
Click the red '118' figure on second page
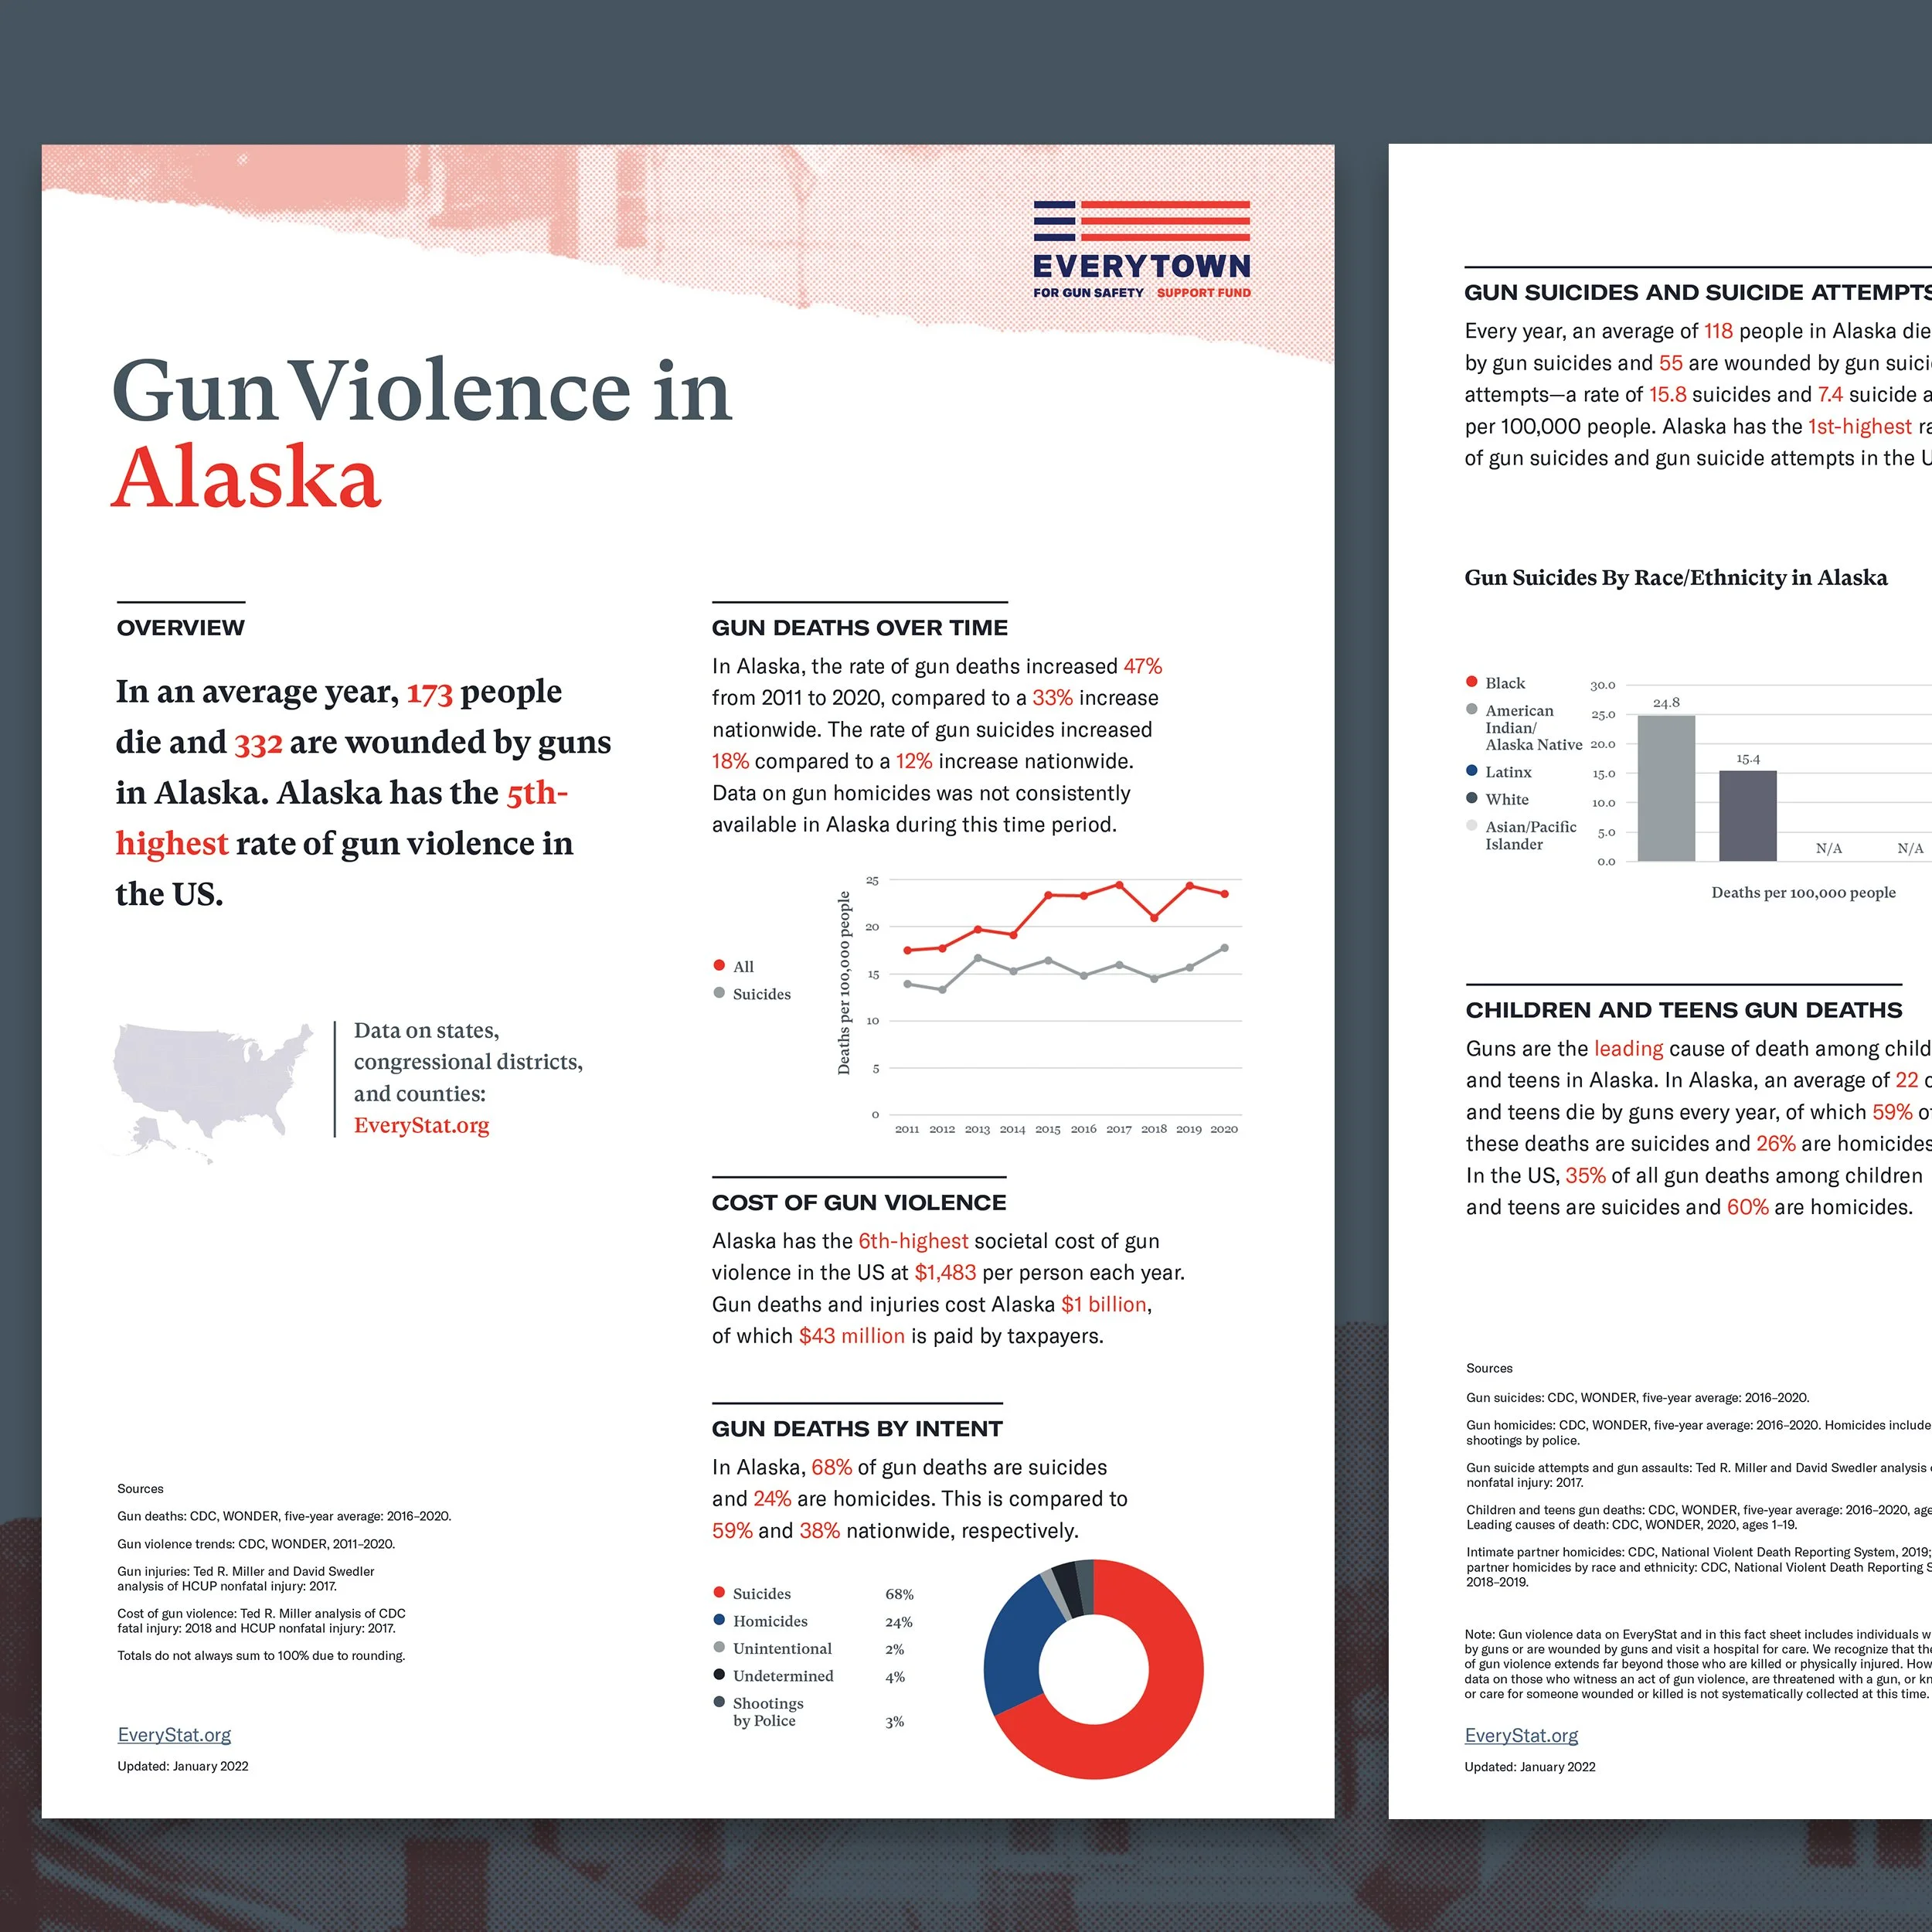coord(1718,331)
